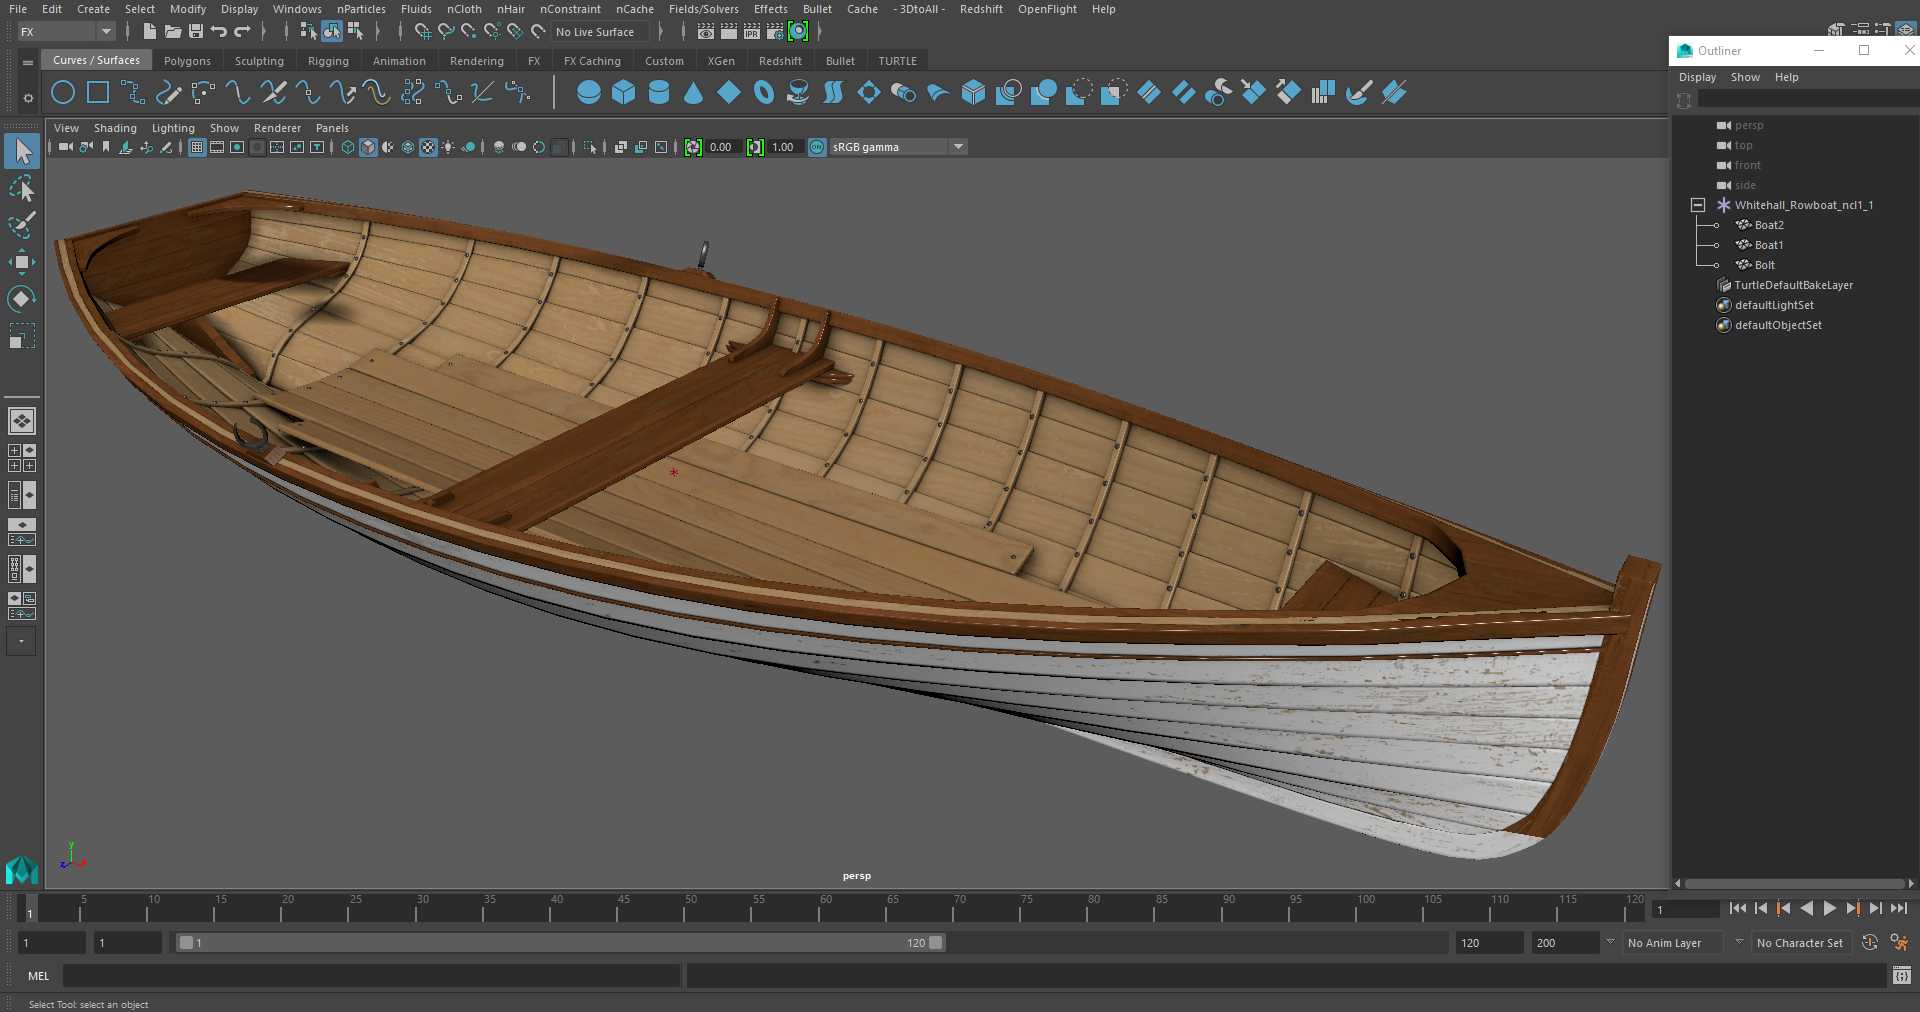Screen dimensions: 1920x1012
Task: Open the Fields/Solvers menu
Action: point(704,9)
